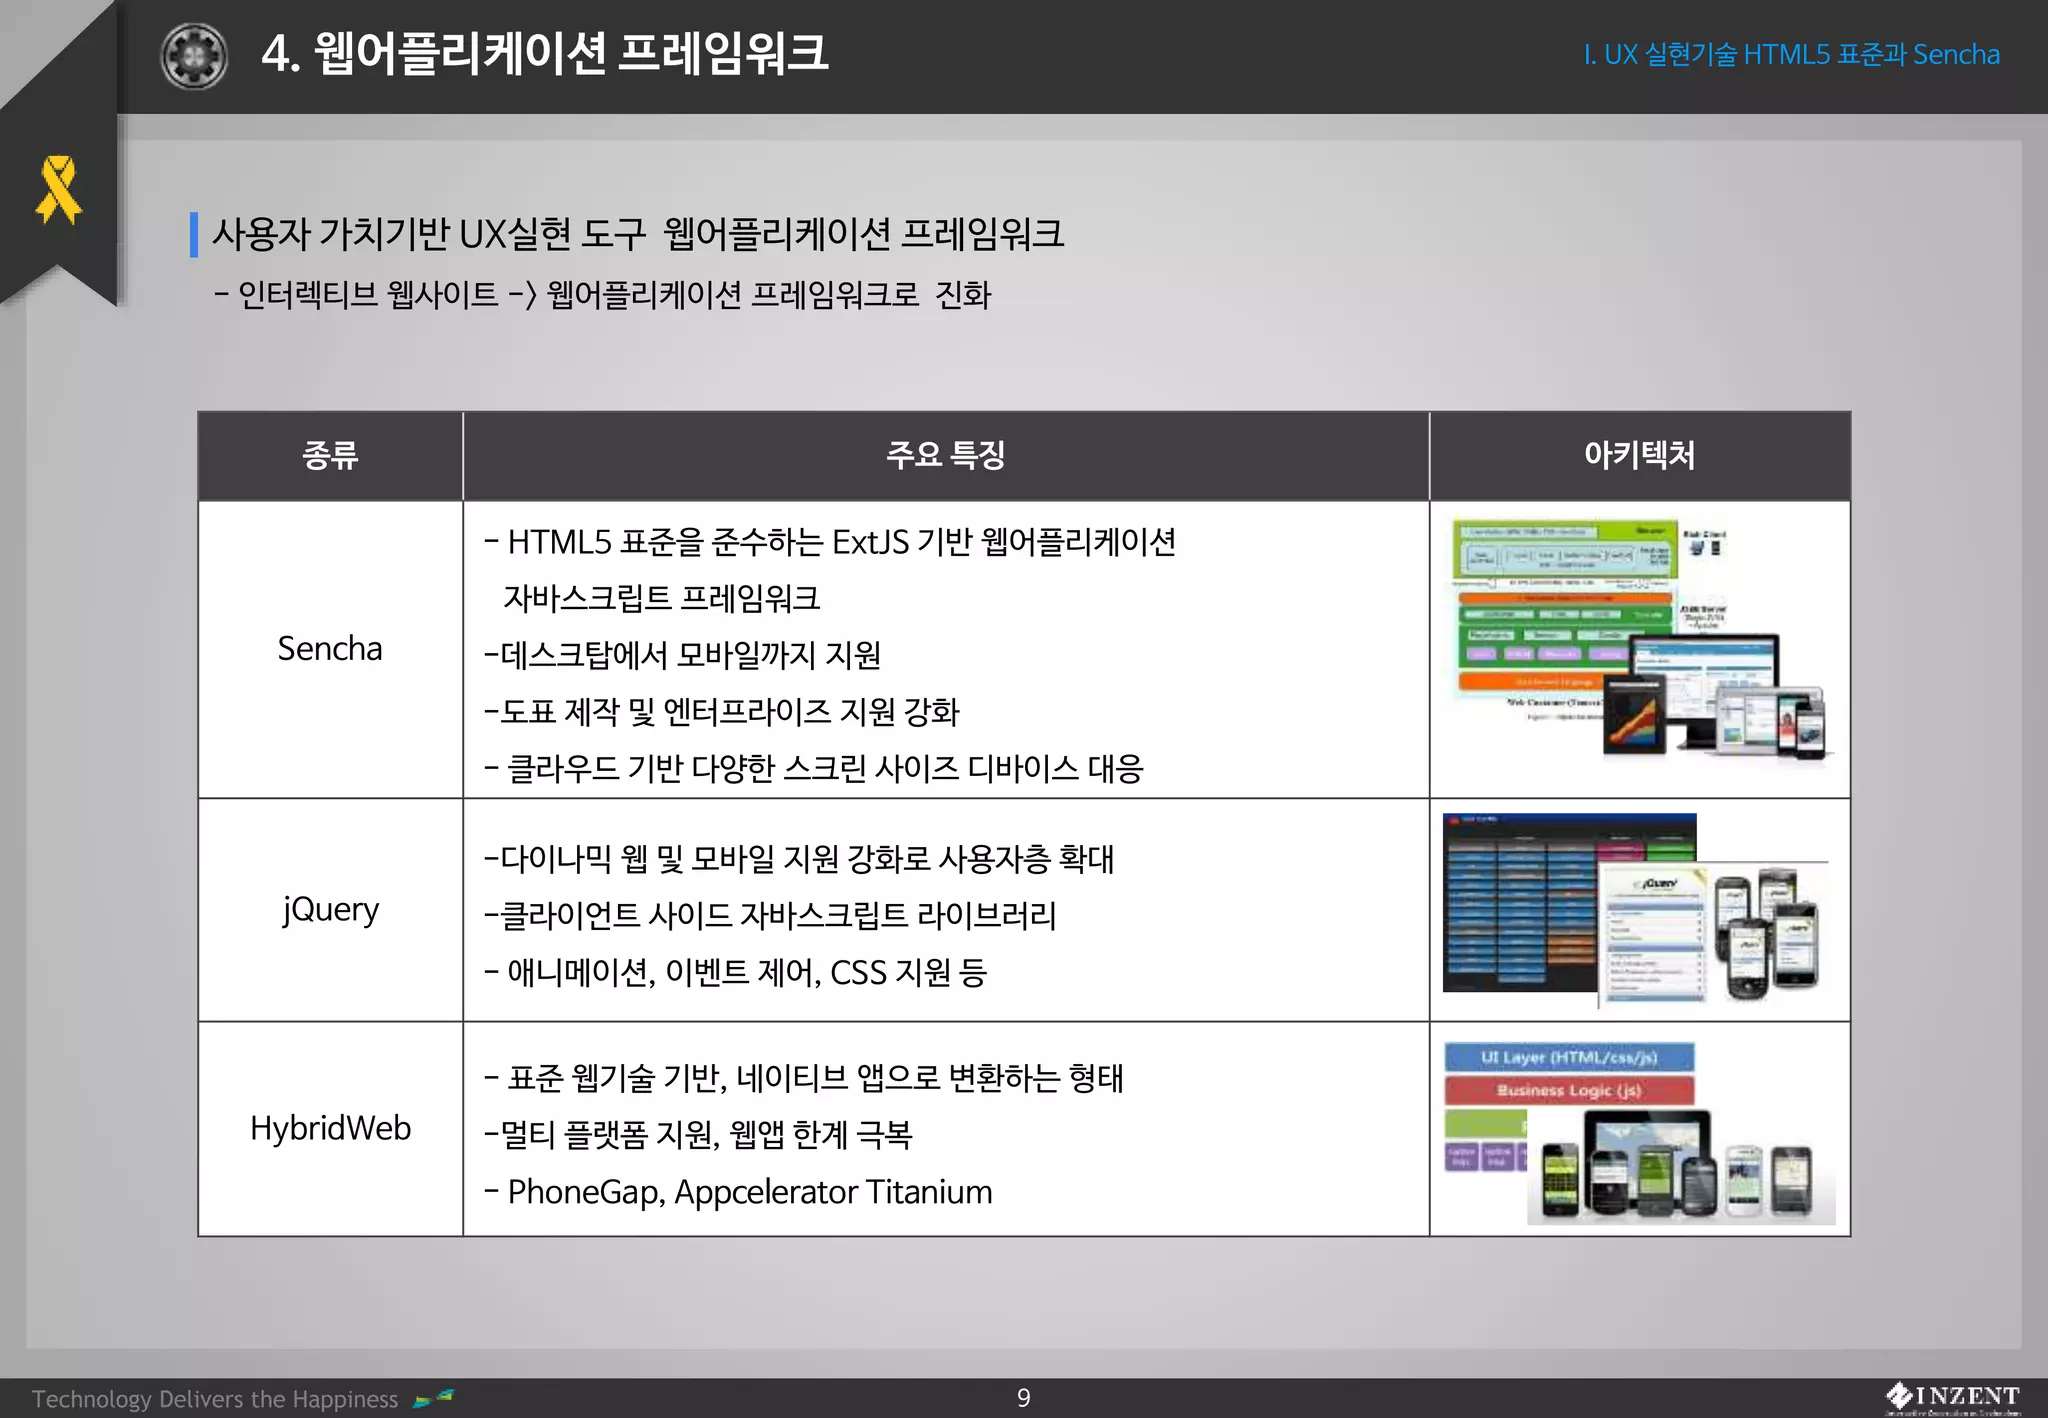
Task: Click the gear emblem icon beside the slide title
Action: pyautogui.click(x=194, y=56)
